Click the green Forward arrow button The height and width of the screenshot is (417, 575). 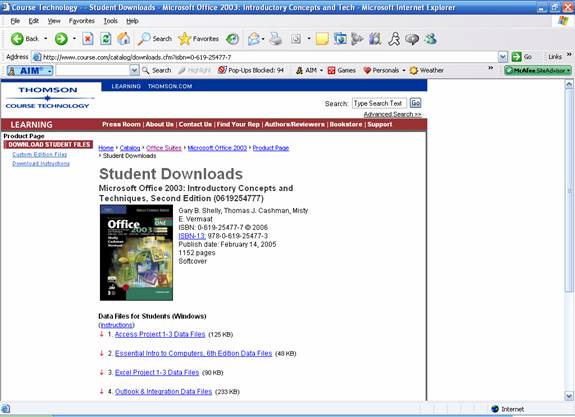pyautogui.click(x=61, y=39)
